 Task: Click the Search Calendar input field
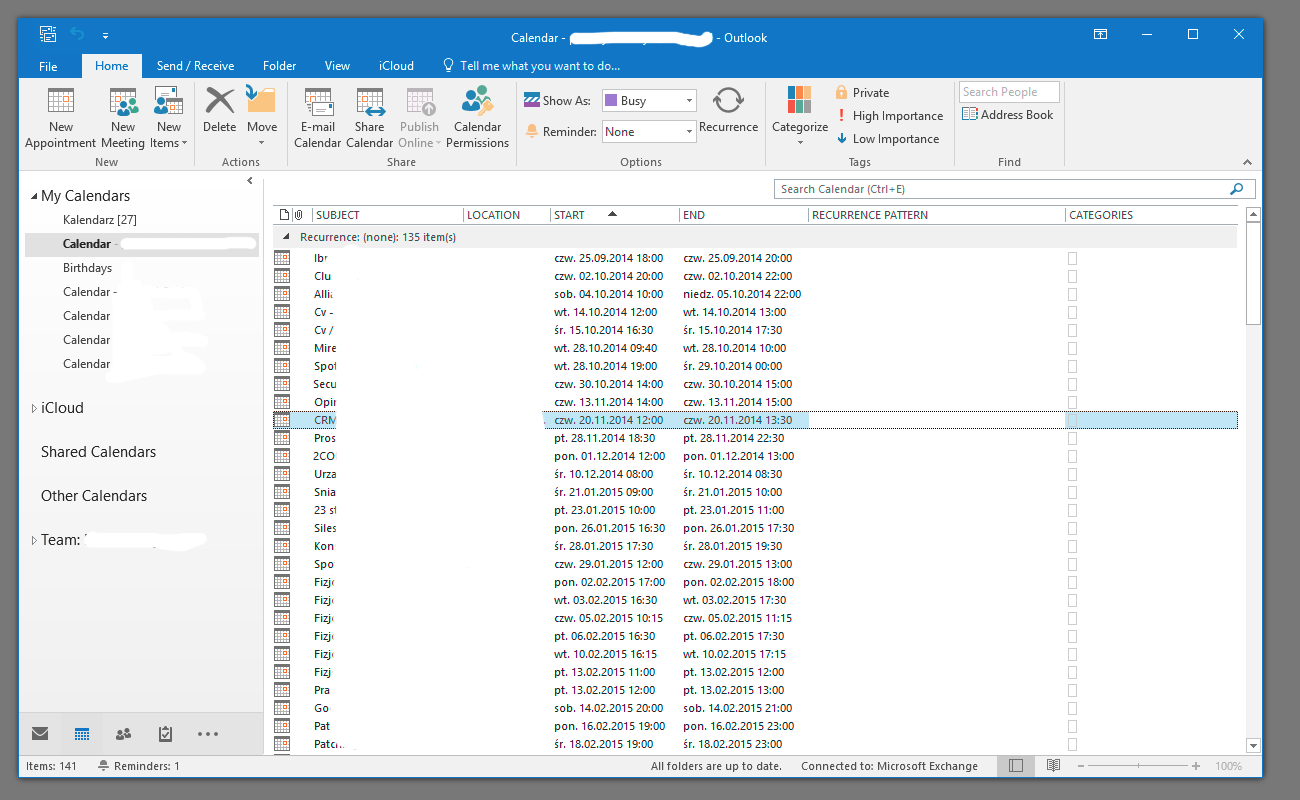pos(1000,189)
